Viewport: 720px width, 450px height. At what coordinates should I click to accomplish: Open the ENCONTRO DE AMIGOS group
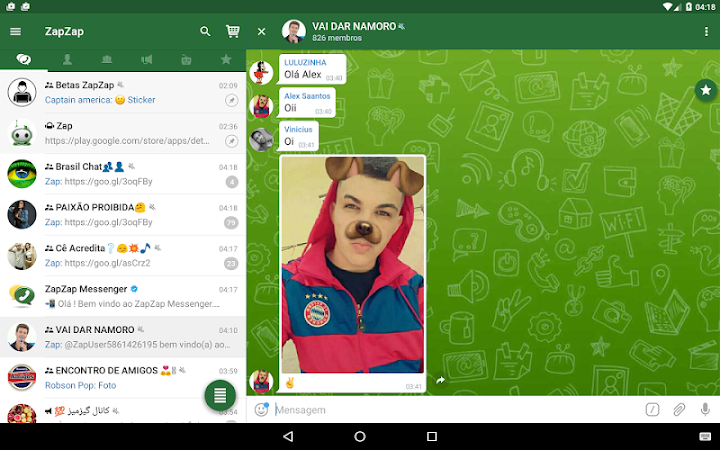pos(123,377)
